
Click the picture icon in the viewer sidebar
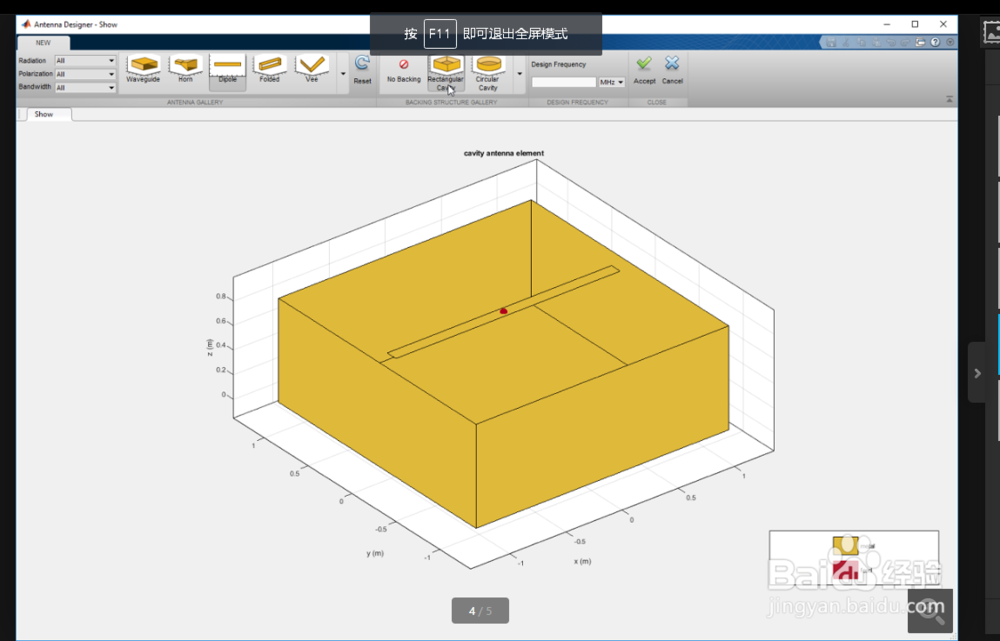pyautogui.click(x=991, y=31)
